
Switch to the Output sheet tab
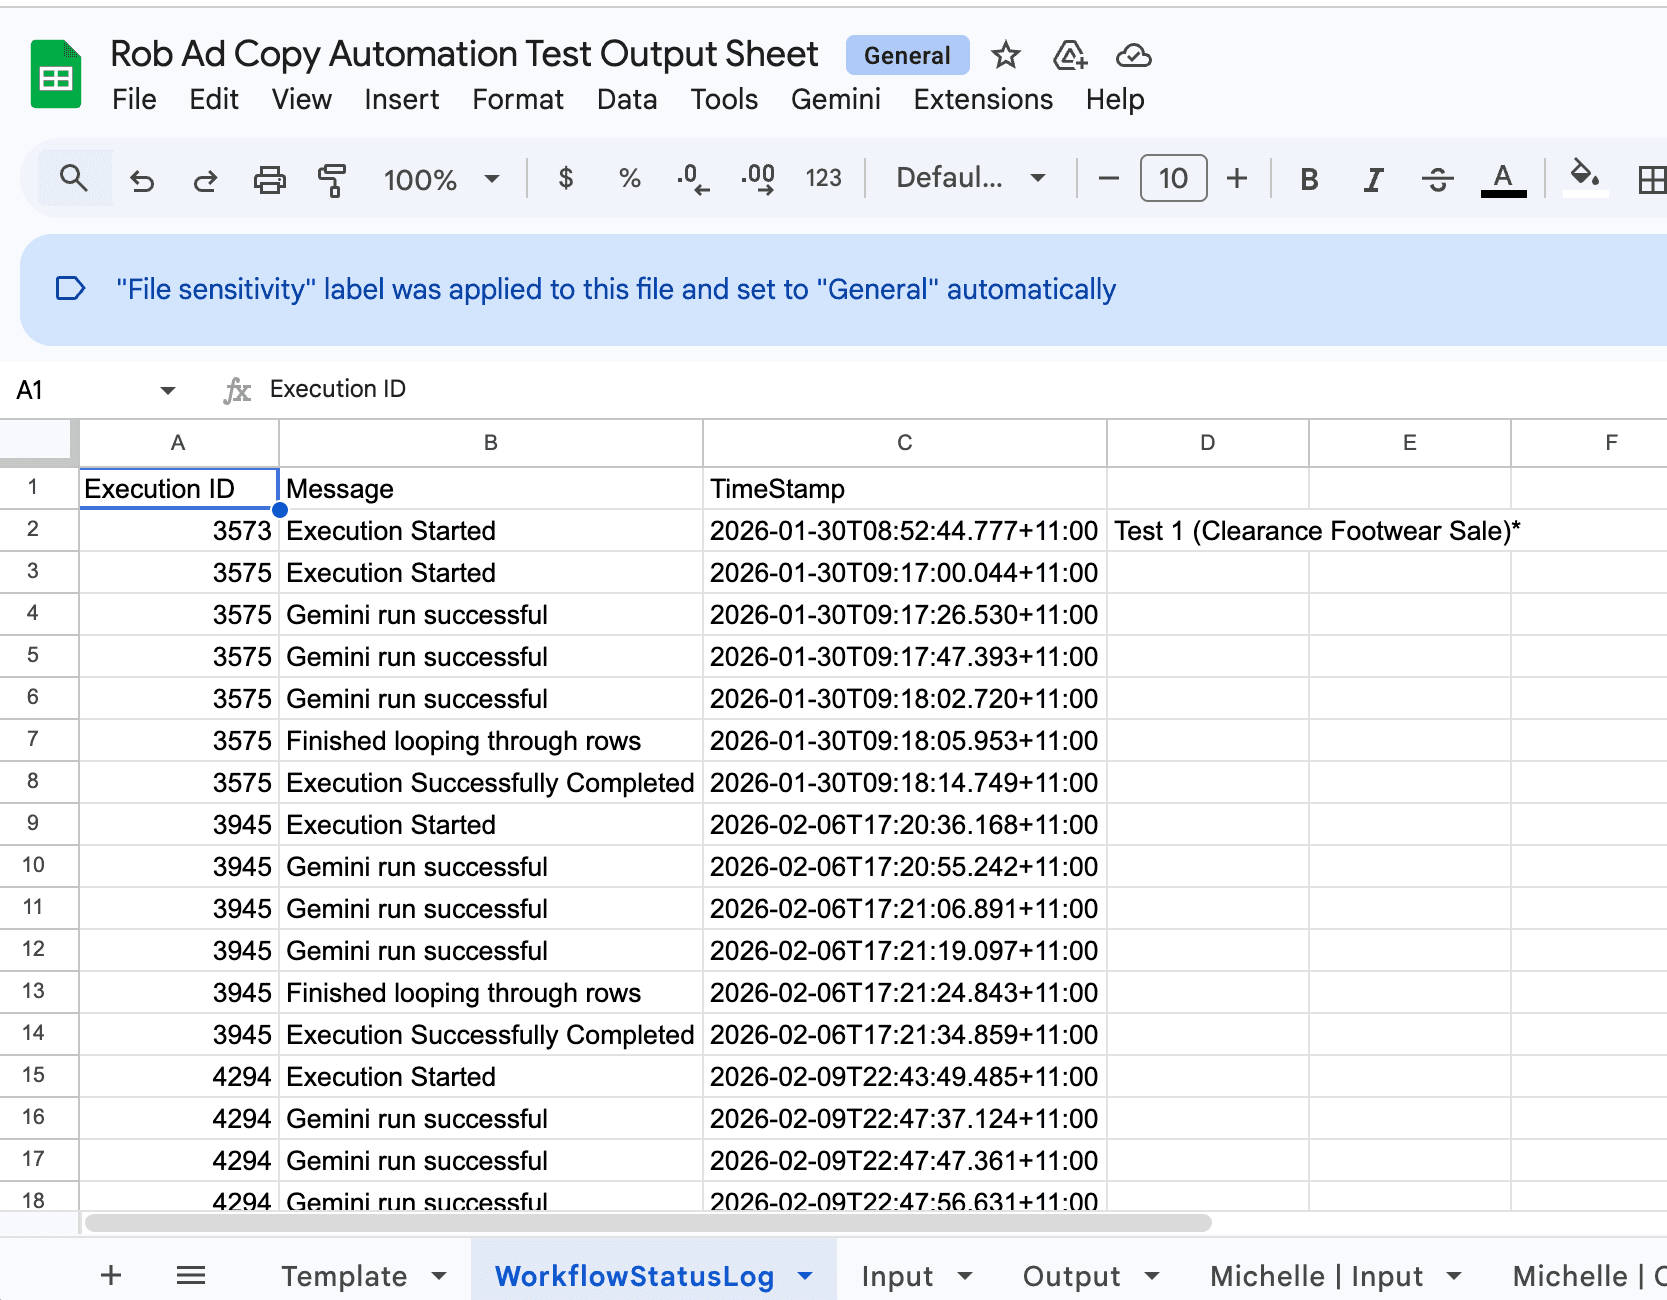point(1071,1276)
